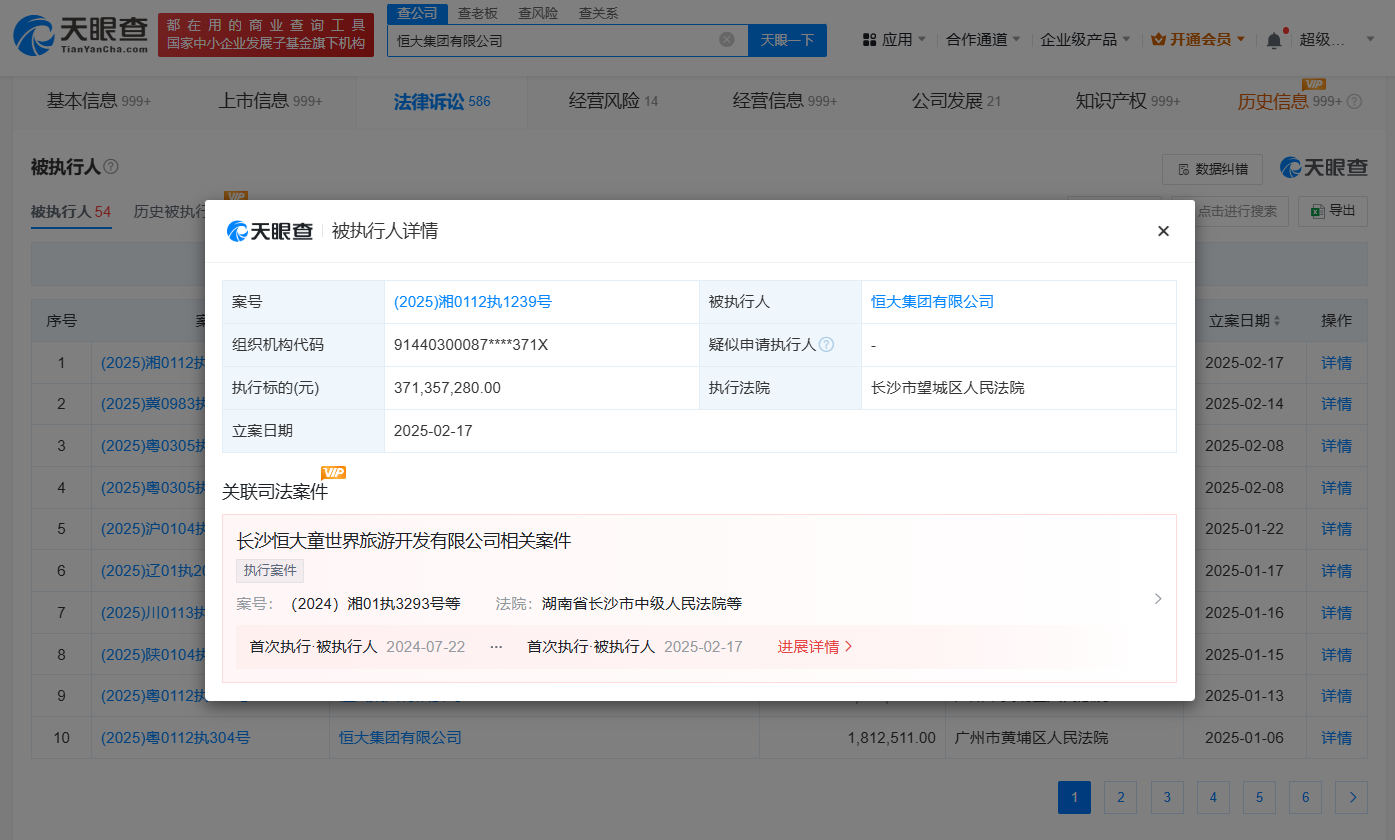Click 进展详情 link in related case

click(815, 647)
